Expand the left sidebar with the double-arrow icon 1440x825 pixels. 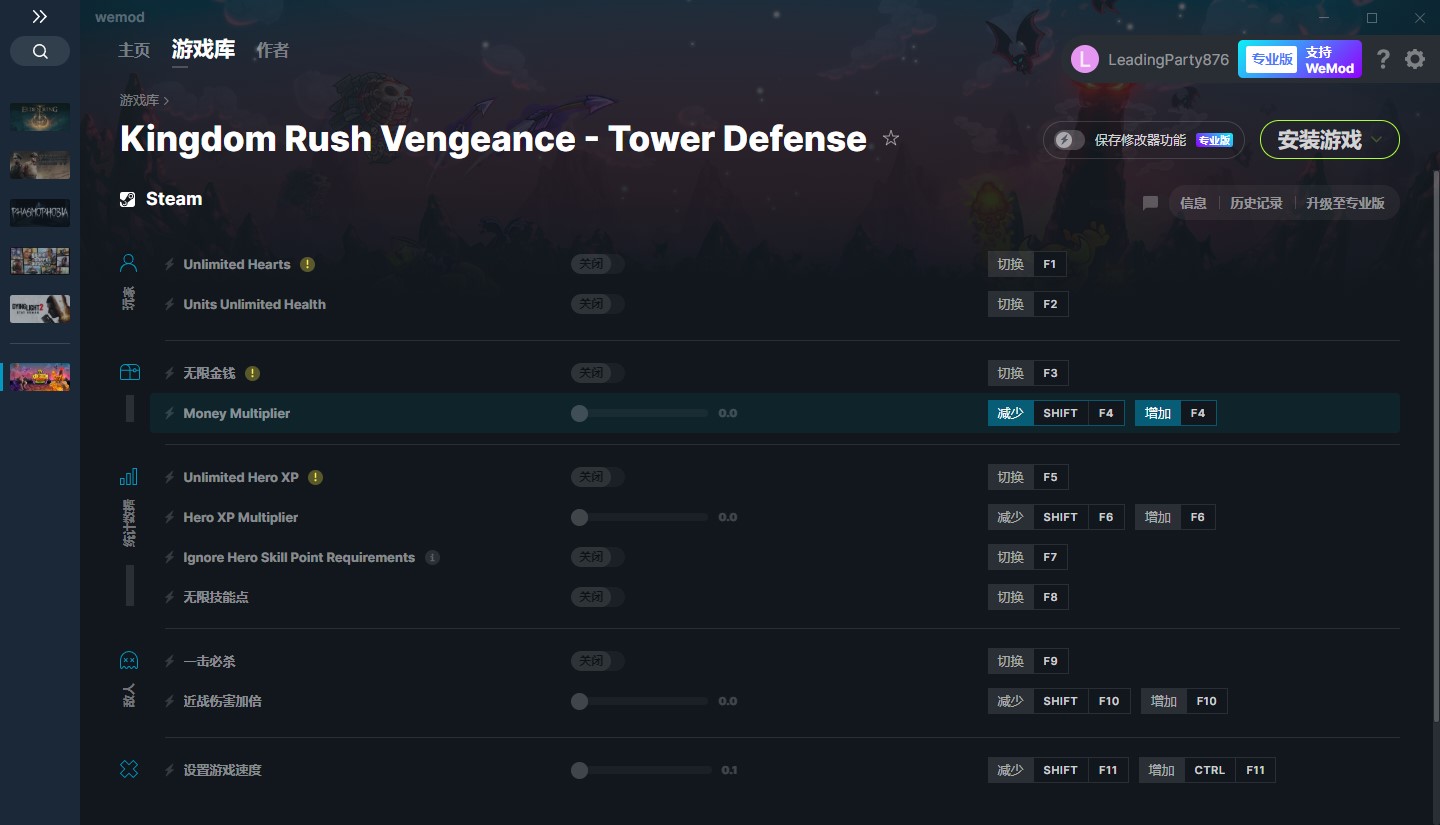[x=40, y=17]
